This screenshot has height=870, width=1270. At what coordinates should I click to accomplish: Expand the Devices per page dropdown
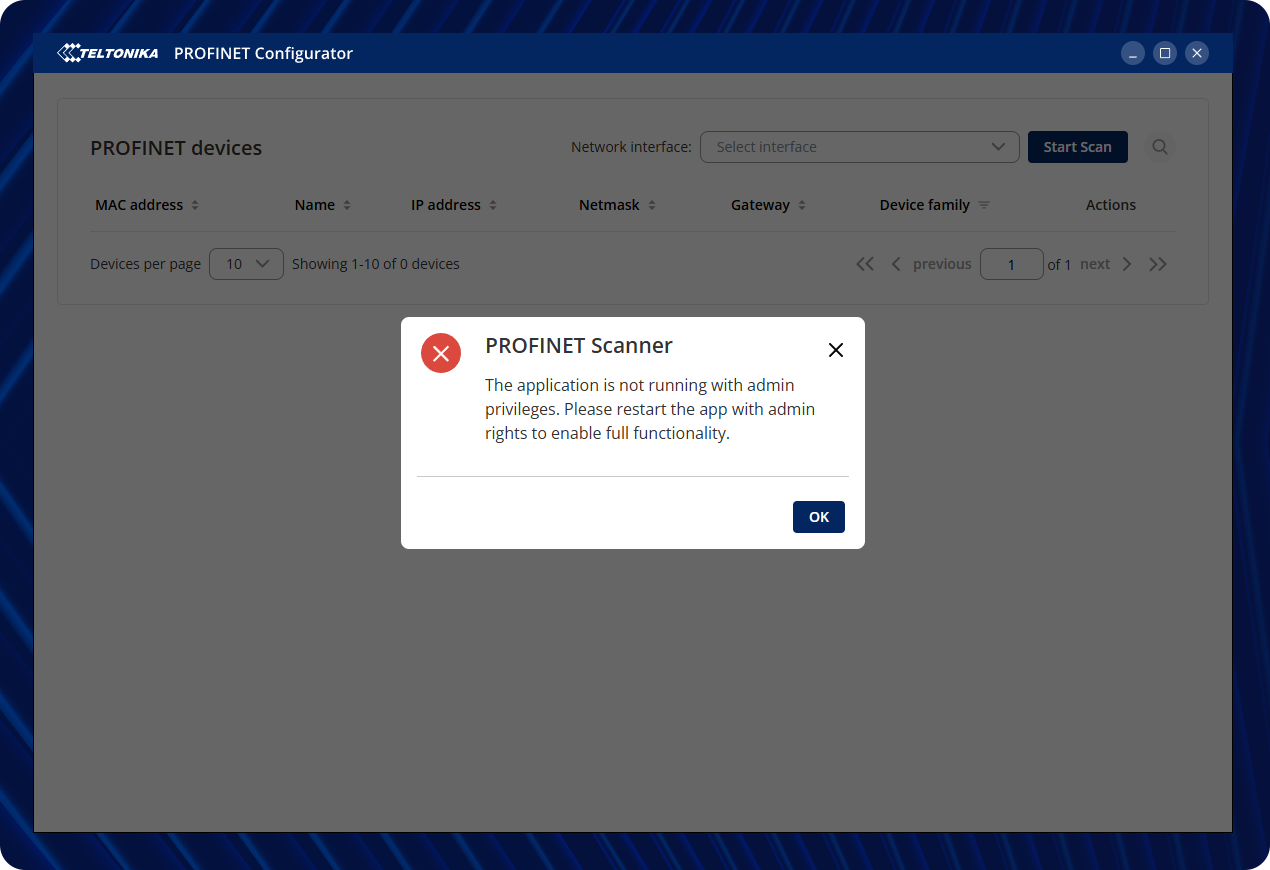[x=246, y=264]
